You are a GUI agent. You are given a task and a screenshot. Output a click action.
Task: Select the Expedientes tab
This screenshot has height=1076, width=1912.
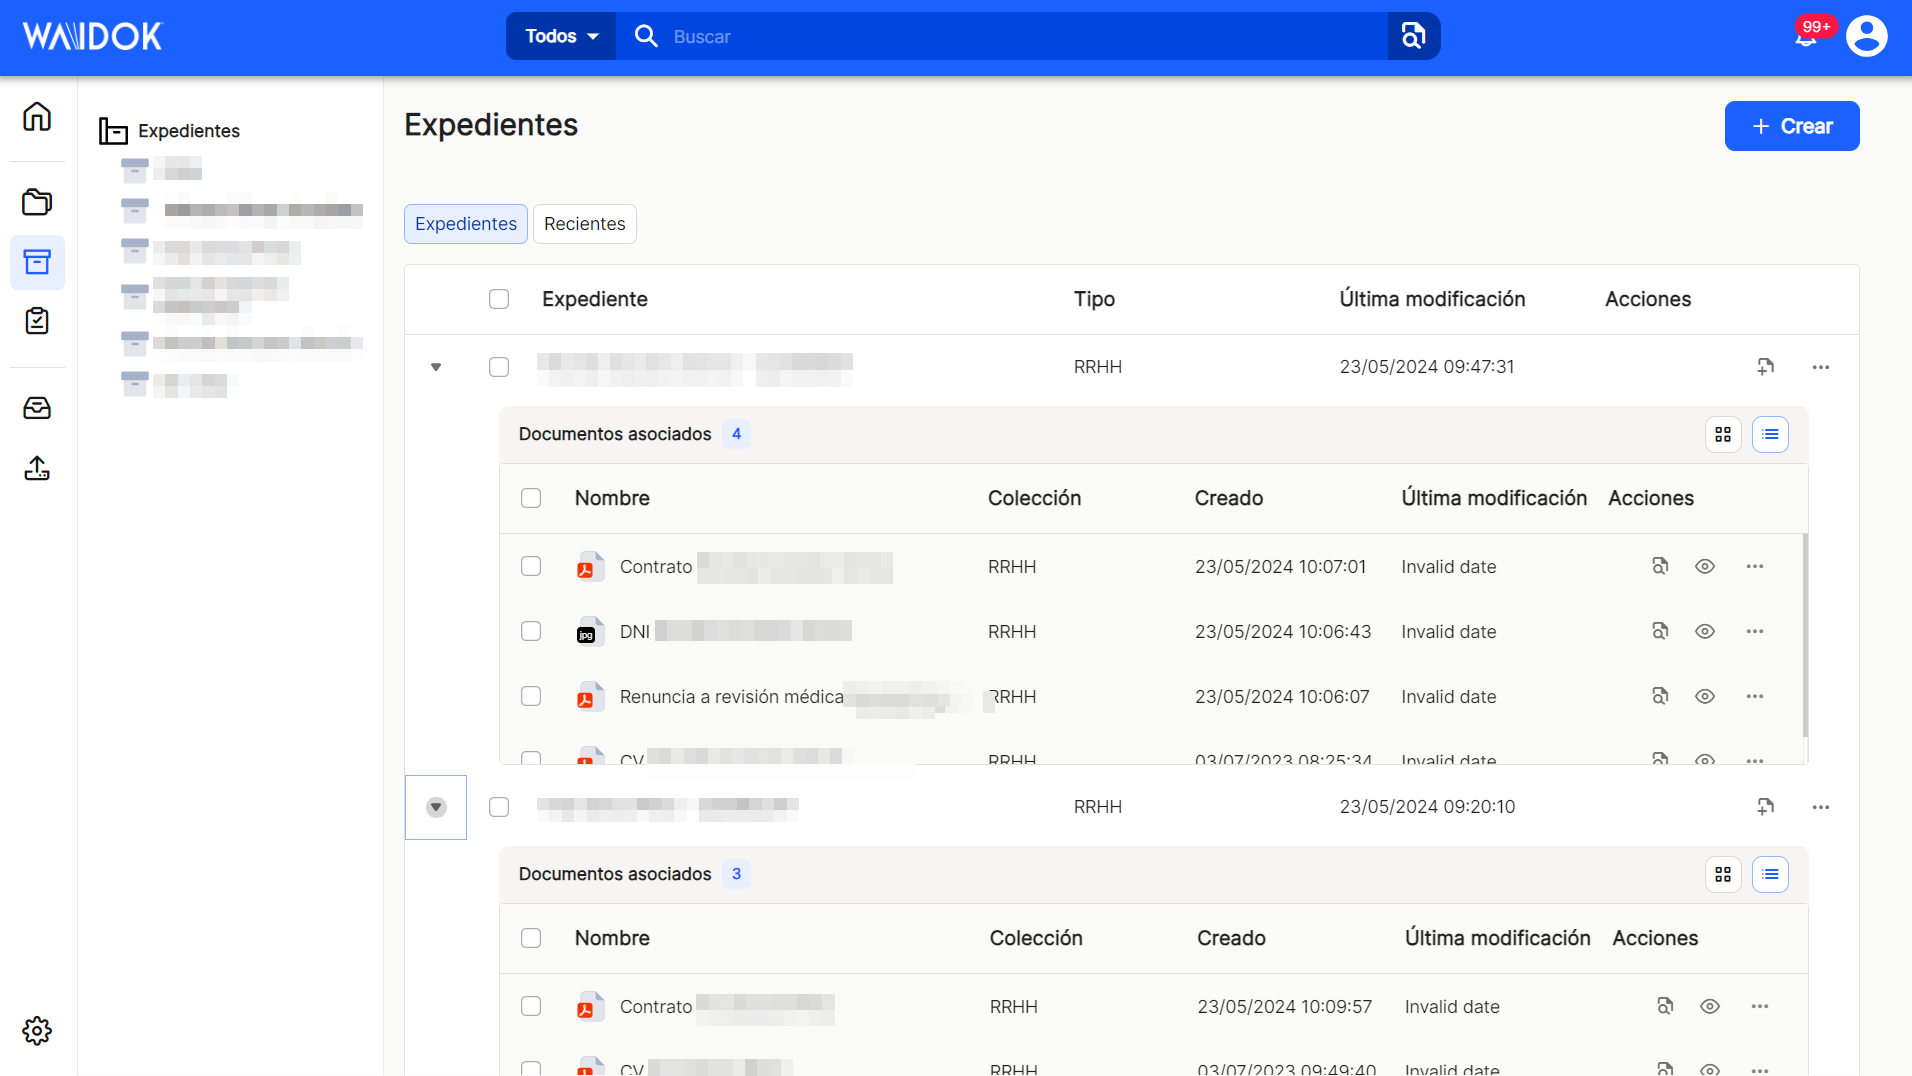click(x=466, y=224)
